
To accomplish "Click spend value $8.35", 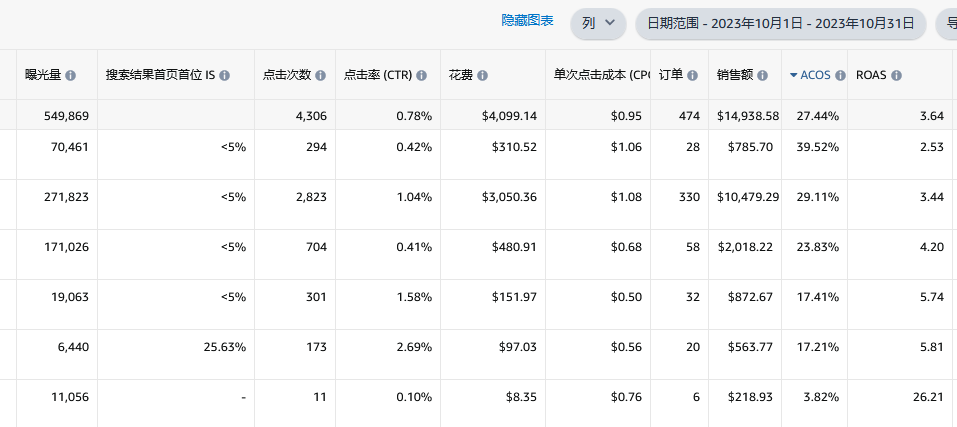I will pyautogui.click(x=521, y=397).
